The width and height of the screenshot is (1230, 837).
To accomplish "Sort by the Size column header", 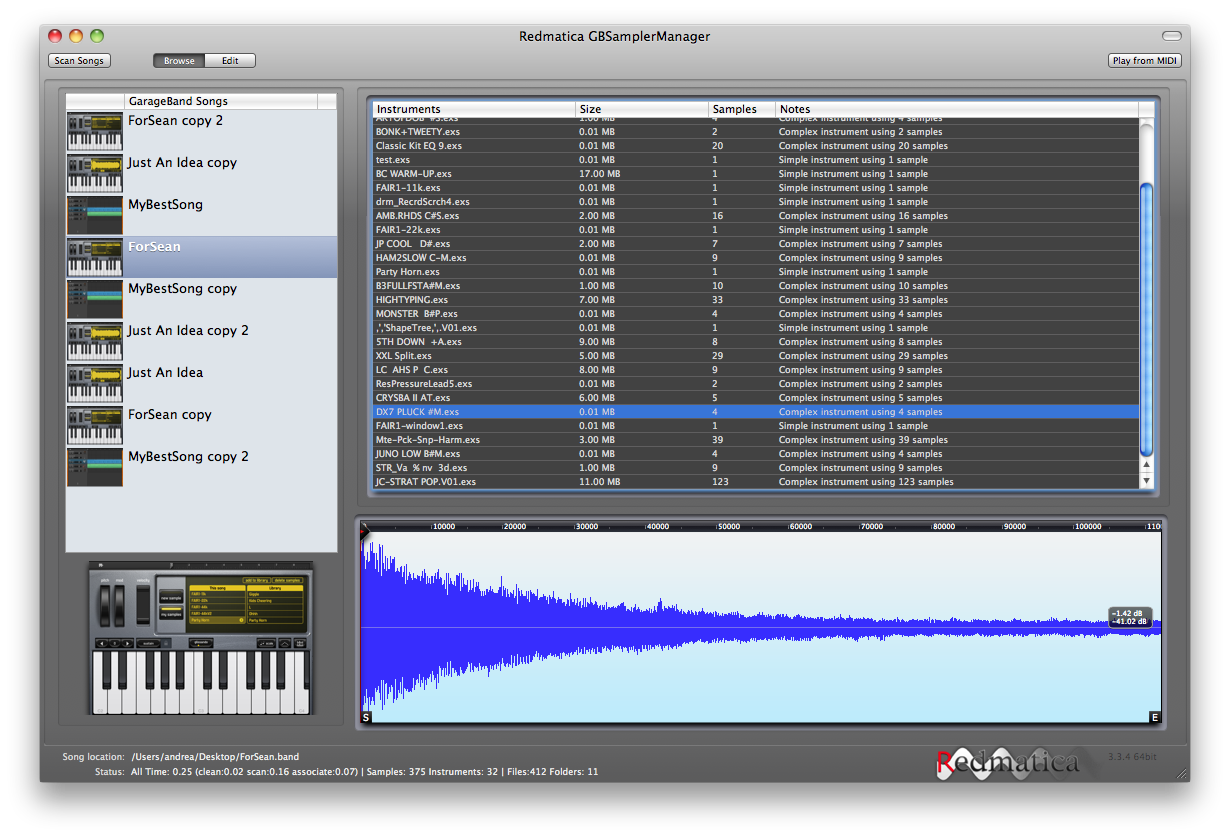I will pyautogui.click(x=642, y=109).
